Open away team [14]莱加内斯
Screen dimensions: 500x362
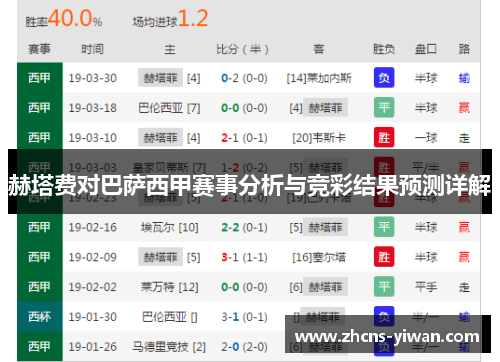pyautogui.click(x=319, y=78)
